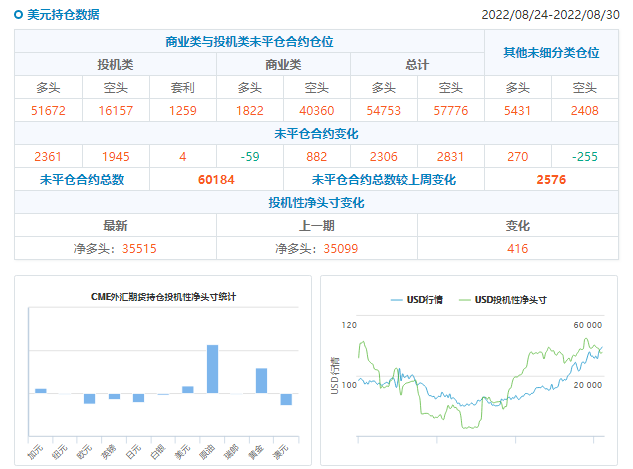The height and width of the screenshot is (469, 633).
Task: Select the 投机类 column header
Action: 115,65
